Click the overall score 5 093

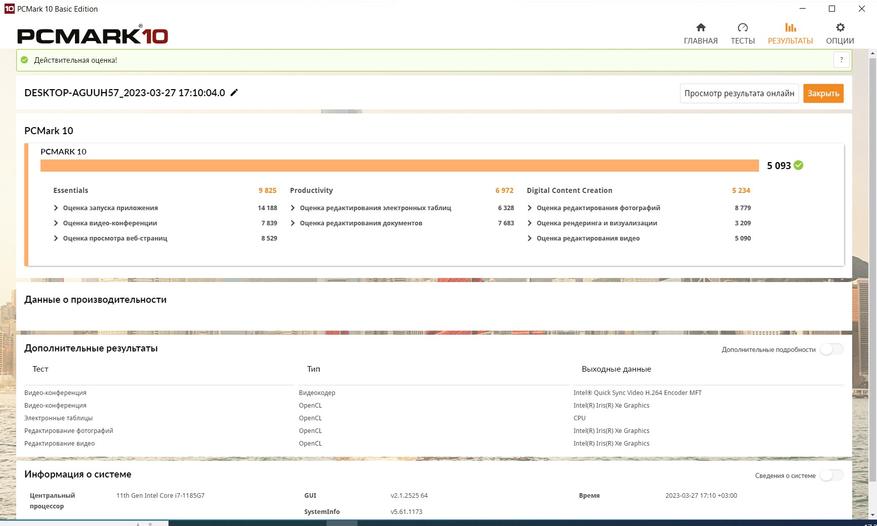779,166
